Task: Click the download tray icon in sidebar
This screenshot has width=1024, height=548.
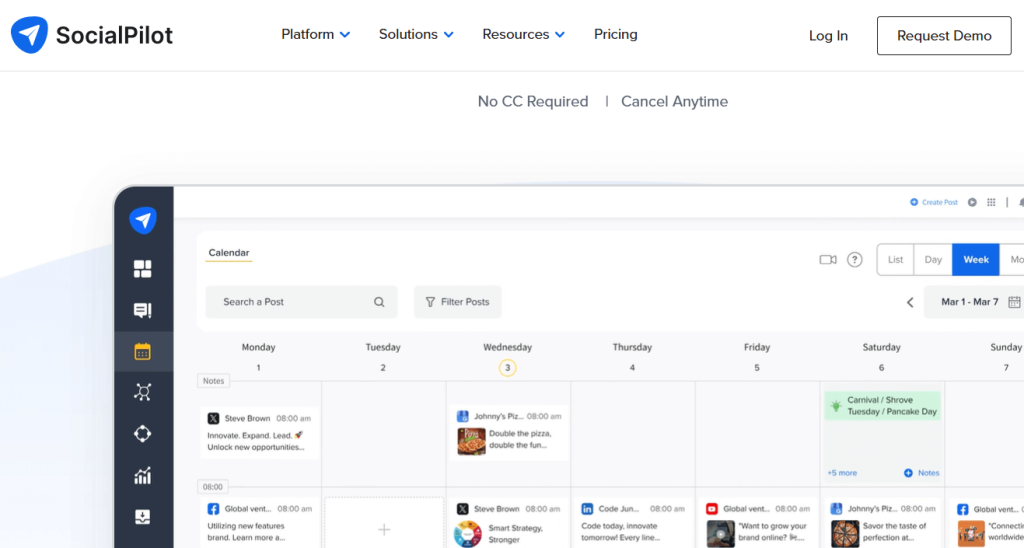Action: pyautogui.click(x=142, y=517)
